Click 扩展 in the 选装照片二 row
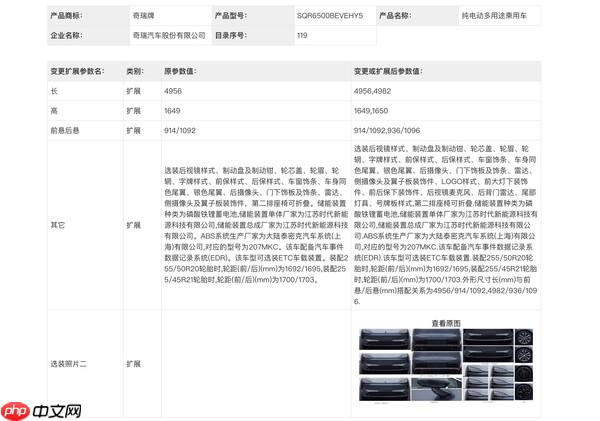 click(134, 364)
